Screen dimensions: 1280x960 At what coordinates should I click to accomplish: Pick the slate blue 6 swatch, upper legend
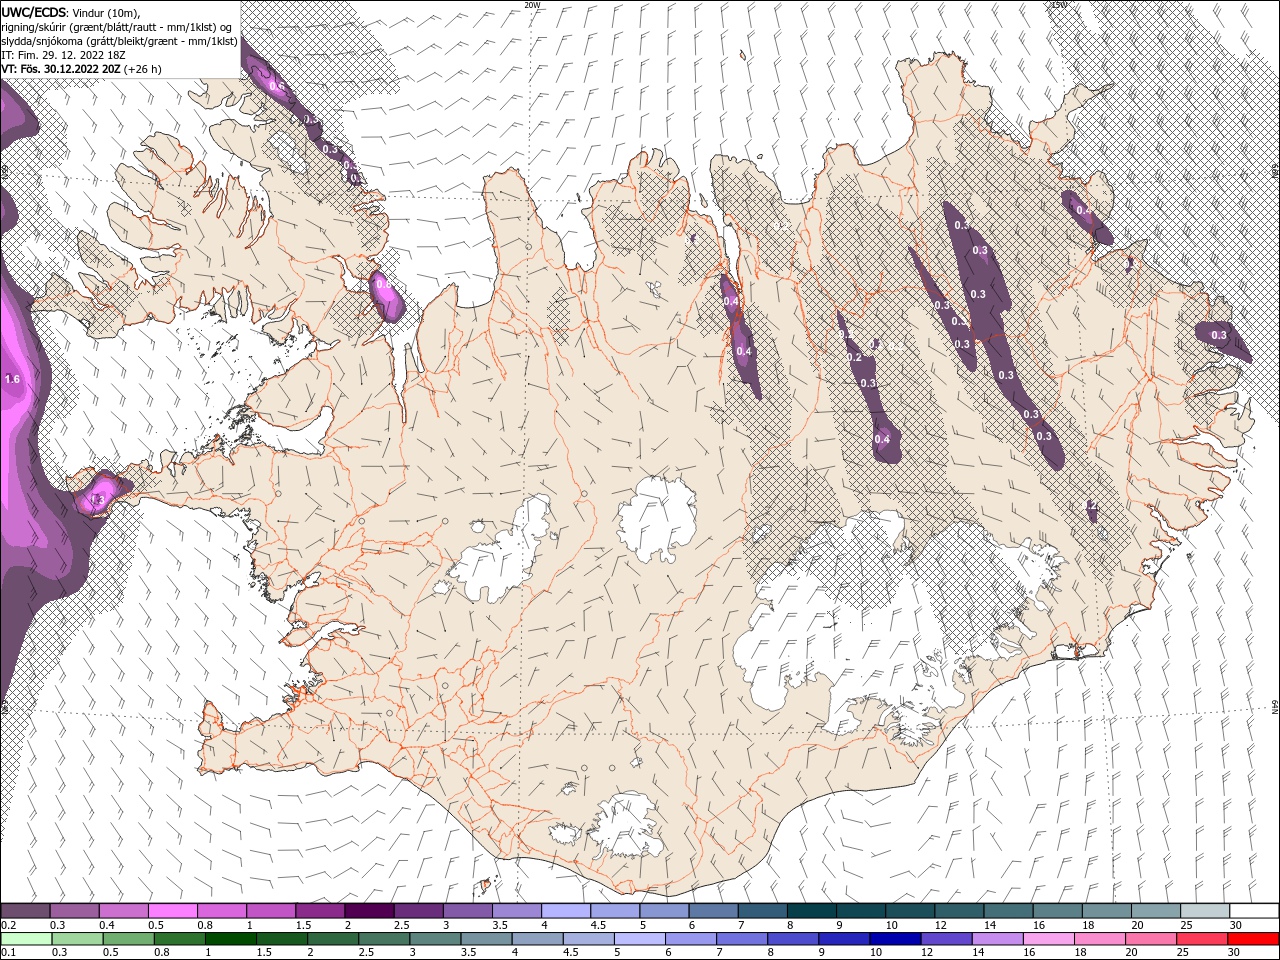coord(713,911)
